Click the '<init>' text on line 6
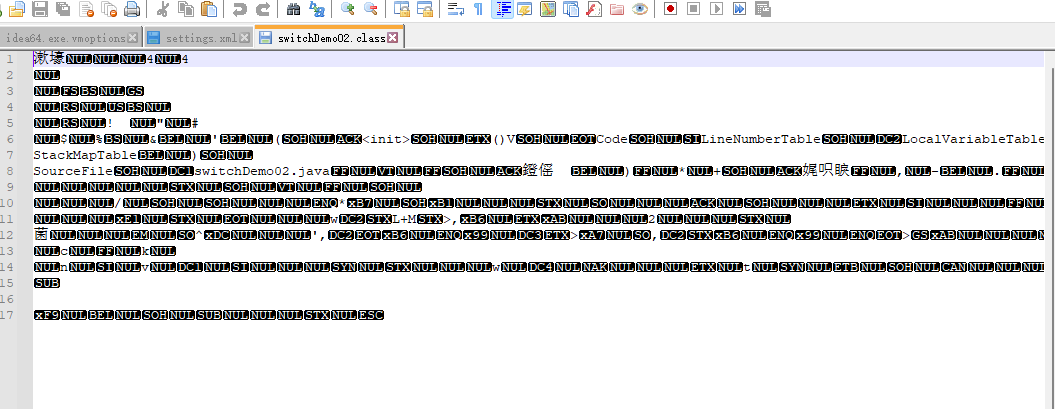1055x409 pixels. (386, 139)
